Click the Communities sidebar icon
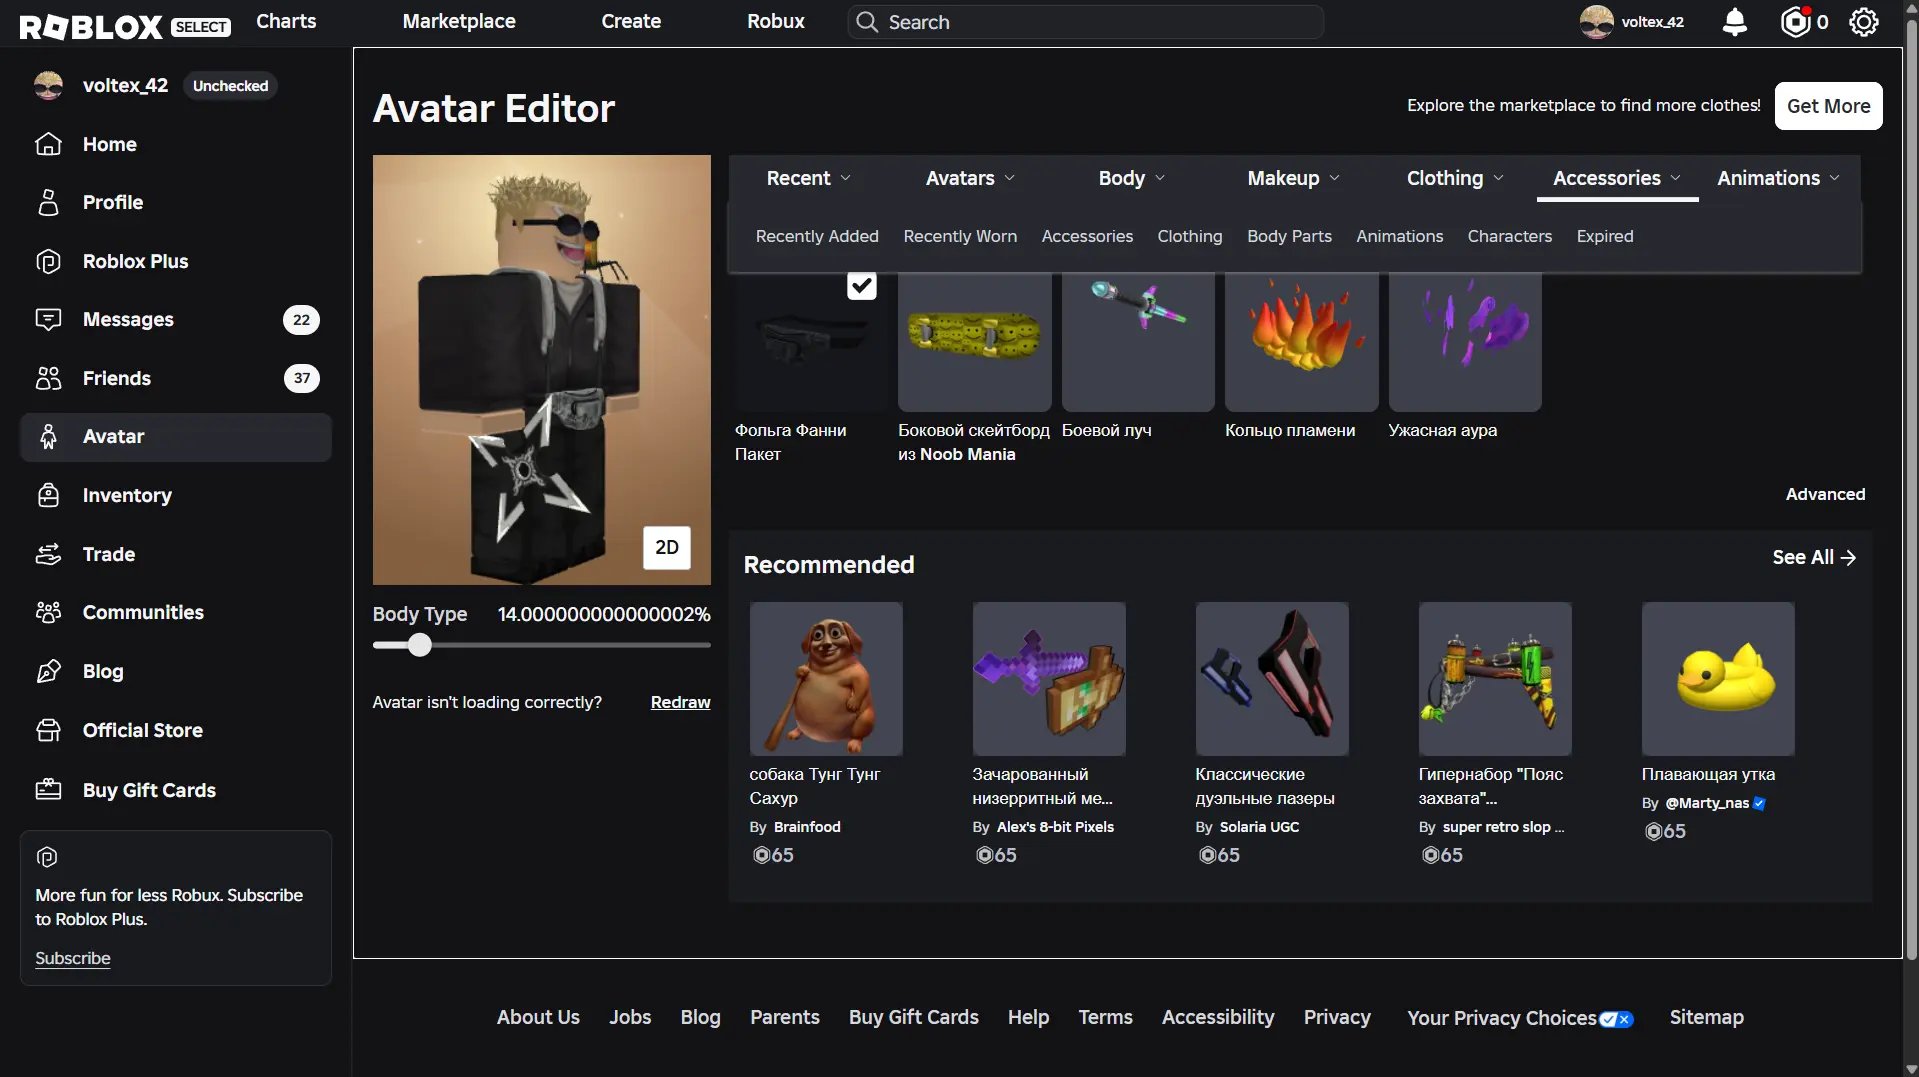Viewport: 1919px width, 1077px height. click(48, 612)
